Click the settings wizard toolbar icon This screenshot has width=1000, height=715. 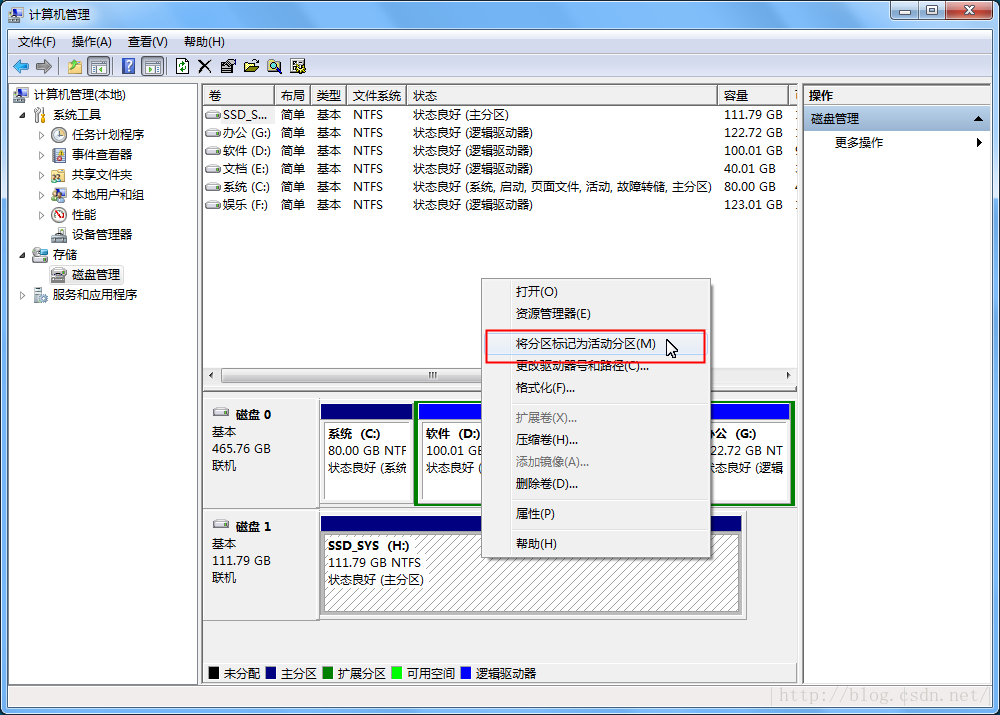298,66
